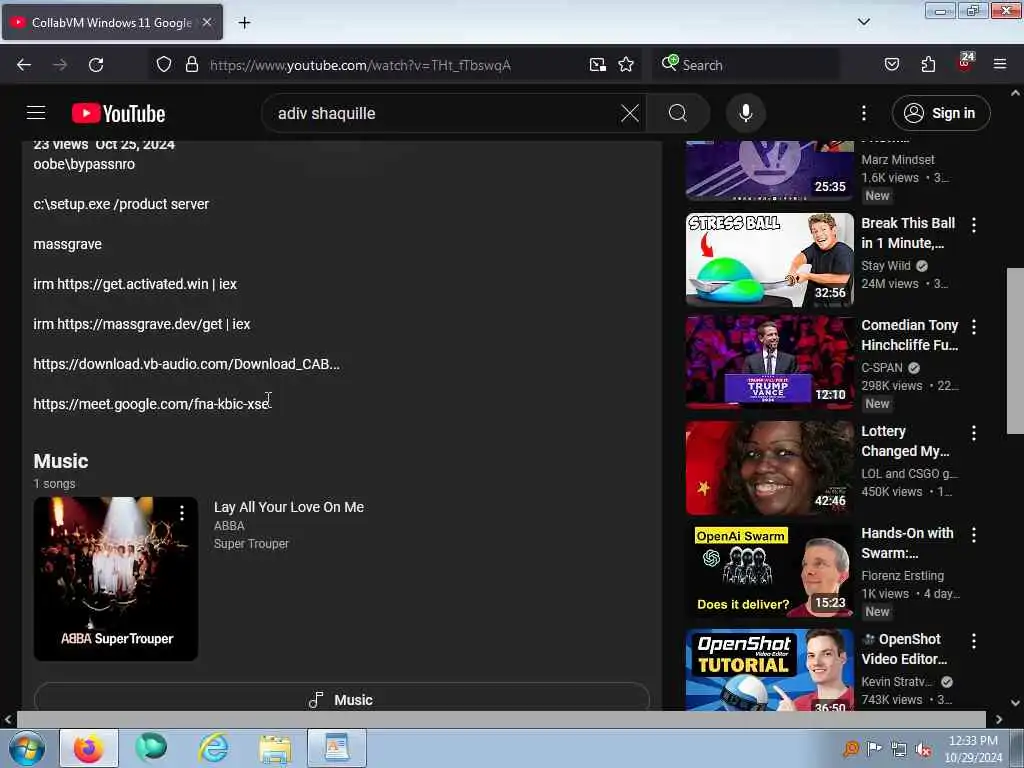Visit the Florenz Erstling channel name

903,575
